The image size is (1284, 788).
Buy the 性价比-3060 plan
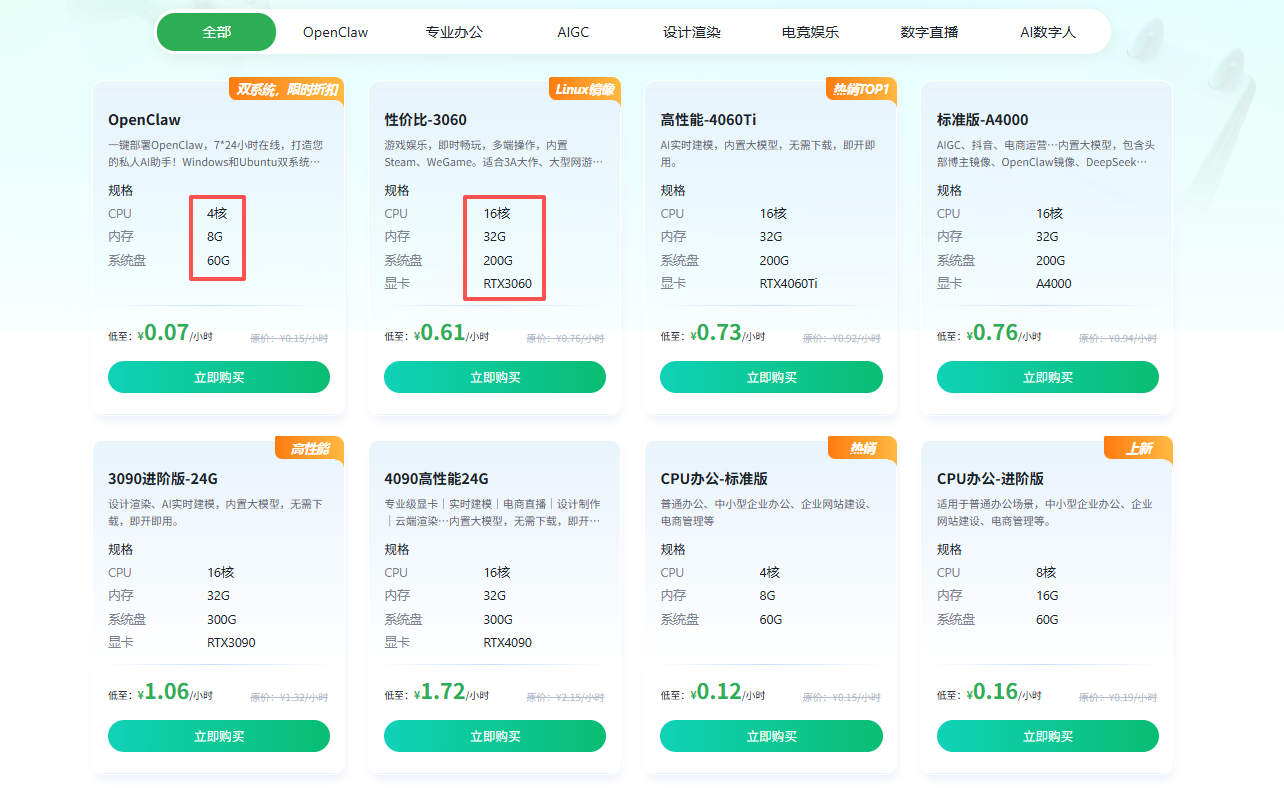pos(495,377)
